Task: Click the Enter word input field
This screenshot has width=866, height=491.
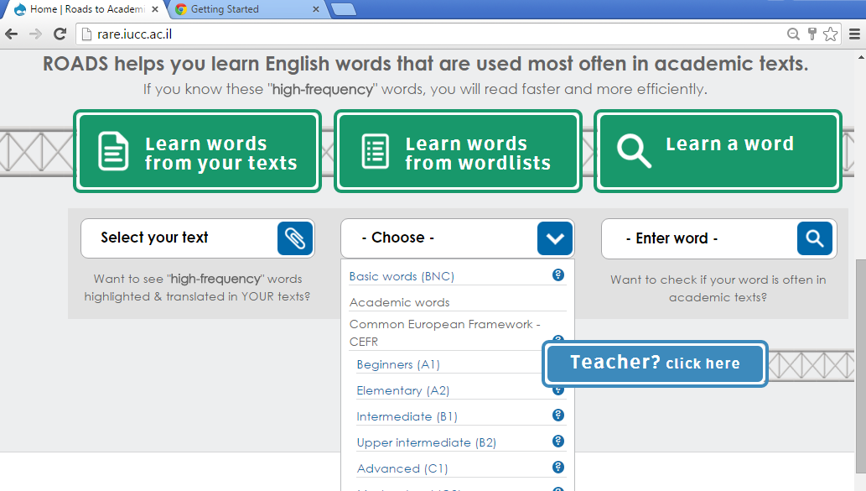Action: click(719, 239)
